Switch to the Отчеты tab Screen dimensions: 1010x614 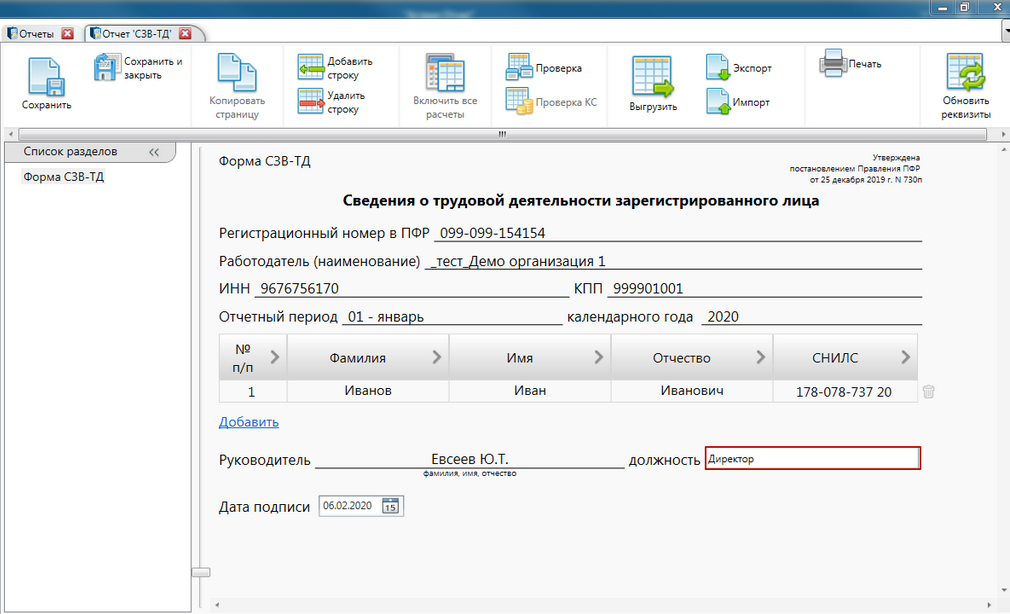click(x=37, y=34)
